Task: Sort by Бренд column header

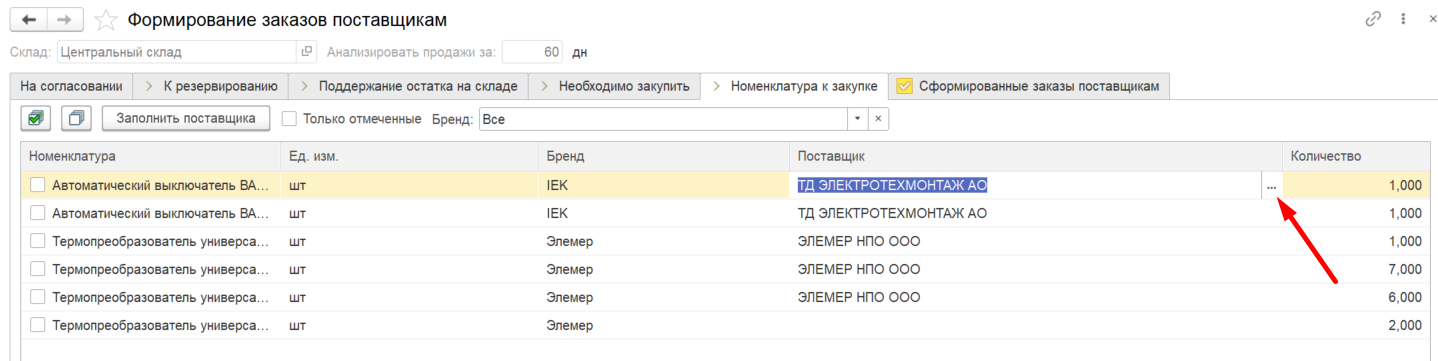Action: 664,157
